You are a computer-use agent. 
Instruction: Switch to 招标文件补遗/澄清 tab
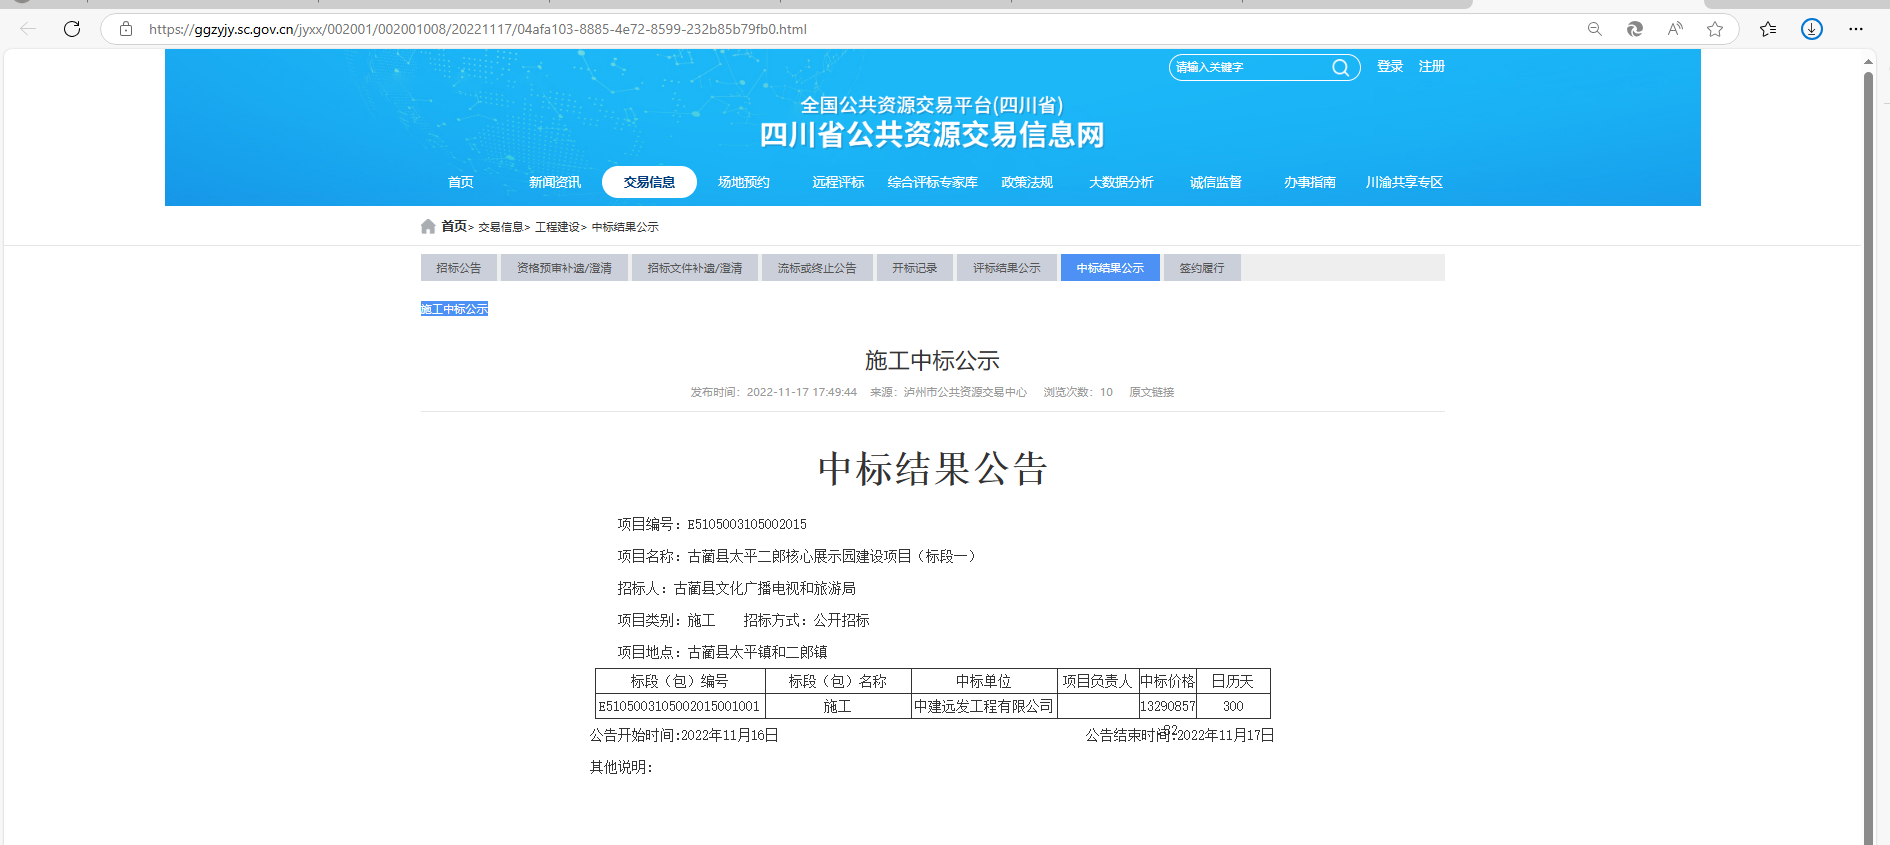(695, 268)
